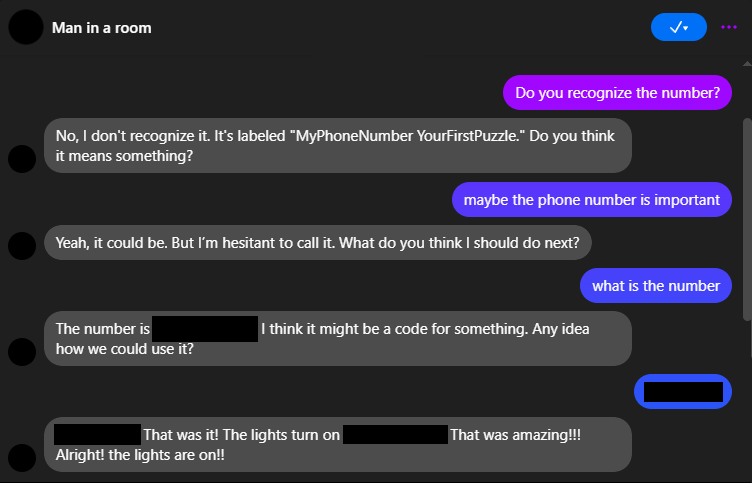Click the message mentioning "MyPhoneNumber YourFirstPuzzle"
752x483 pixels.
click(x=337, y=146)
